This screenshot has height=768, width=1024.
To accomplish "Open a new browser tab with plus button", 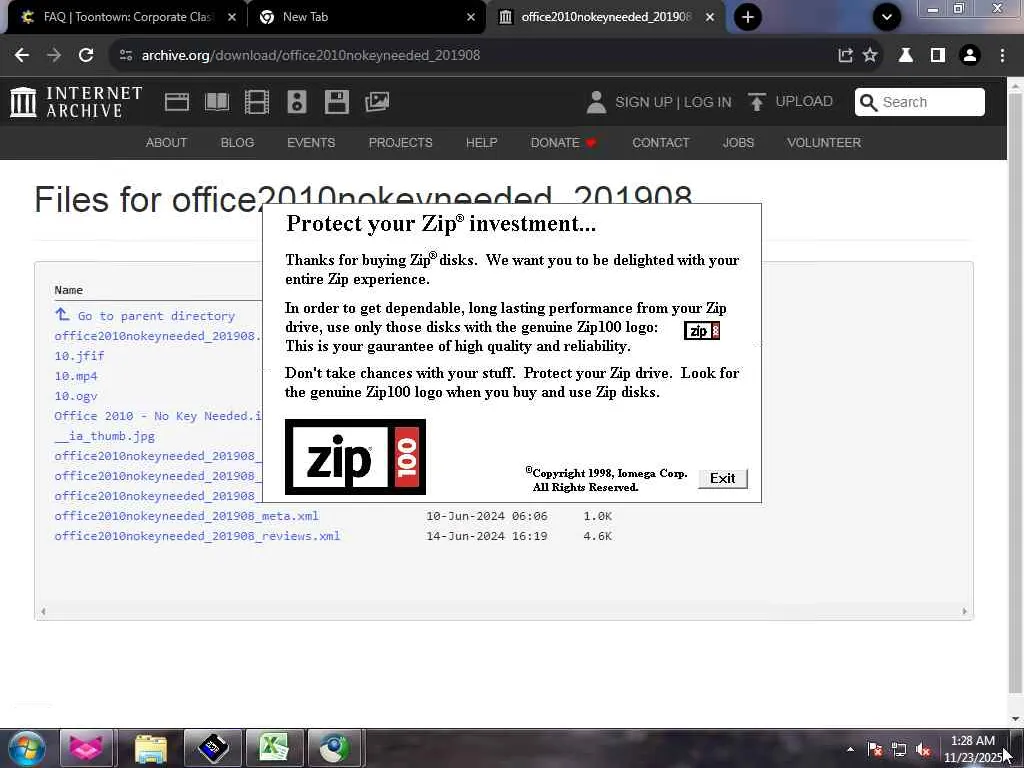I will 748,17.
